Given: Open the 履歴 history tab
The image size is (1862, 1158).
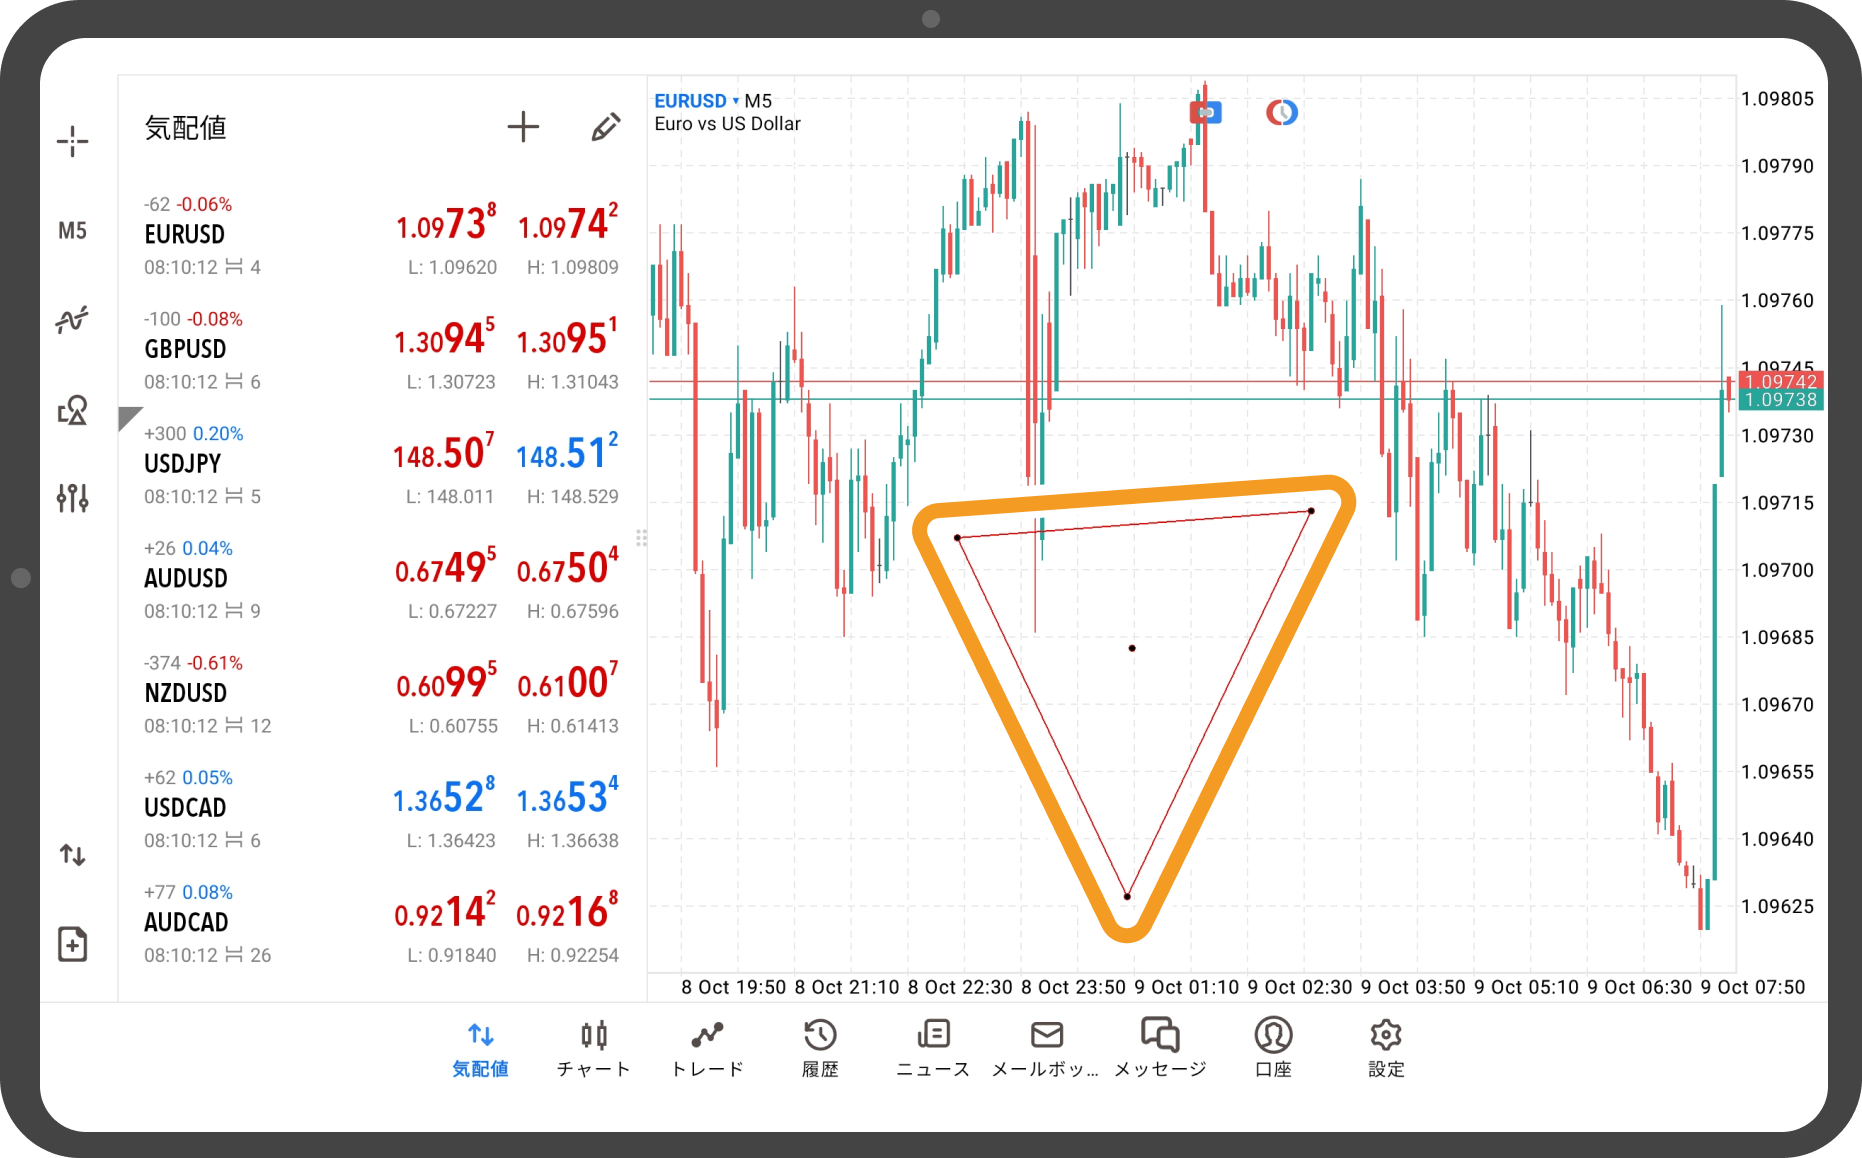Looking at the screenshot, I should pyautogui.click(x=820, y=1049).
